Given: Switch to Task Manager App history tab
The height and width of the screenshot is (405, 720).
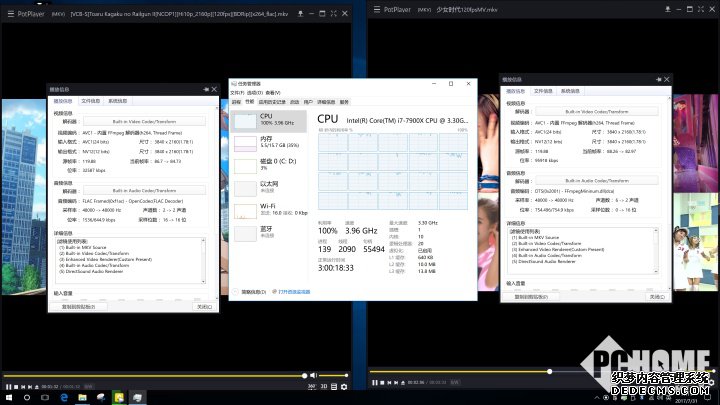Looking at the screenshot, I should (x=272, y=102).
